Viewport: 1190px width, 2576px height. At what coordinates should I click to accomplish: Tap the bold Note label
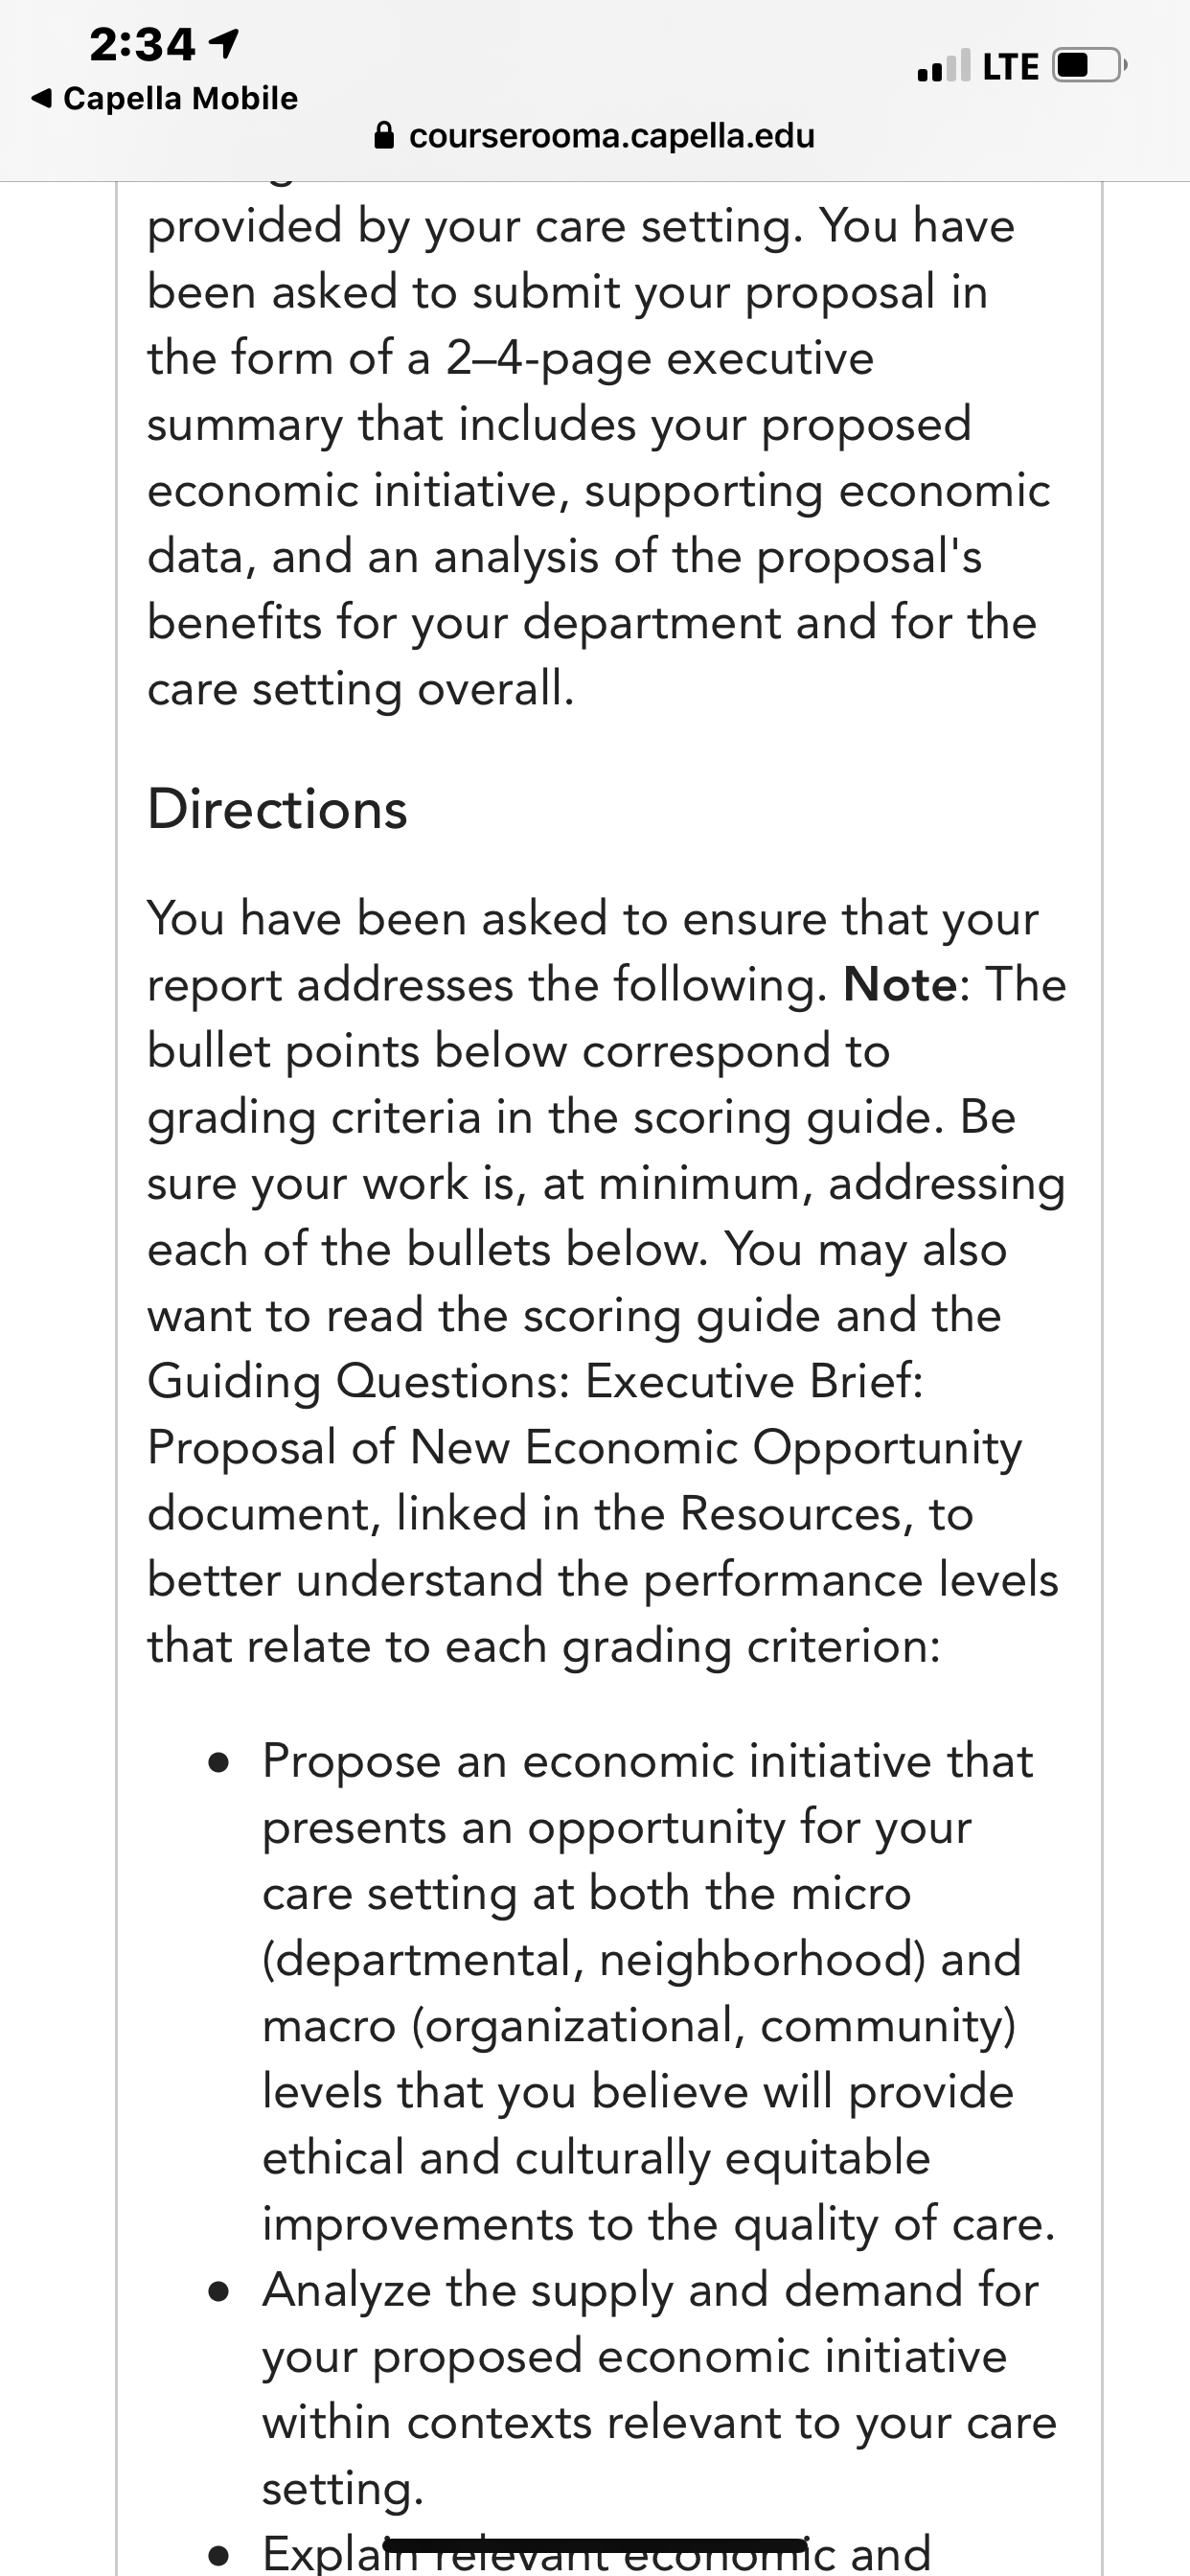901,985
